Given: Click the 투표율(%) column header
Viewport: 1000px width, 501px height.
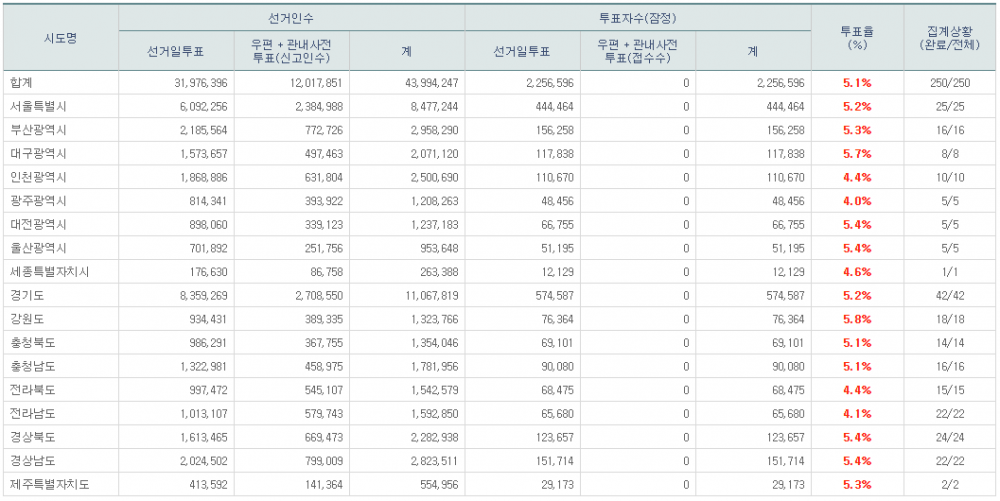Looking at the screenshot, I should point(857,38).
